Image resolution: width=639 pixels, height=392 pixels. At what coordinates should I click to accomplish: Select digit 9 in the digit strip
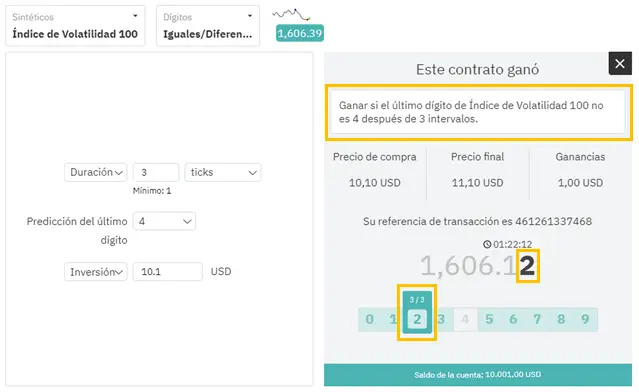point(585,319)
